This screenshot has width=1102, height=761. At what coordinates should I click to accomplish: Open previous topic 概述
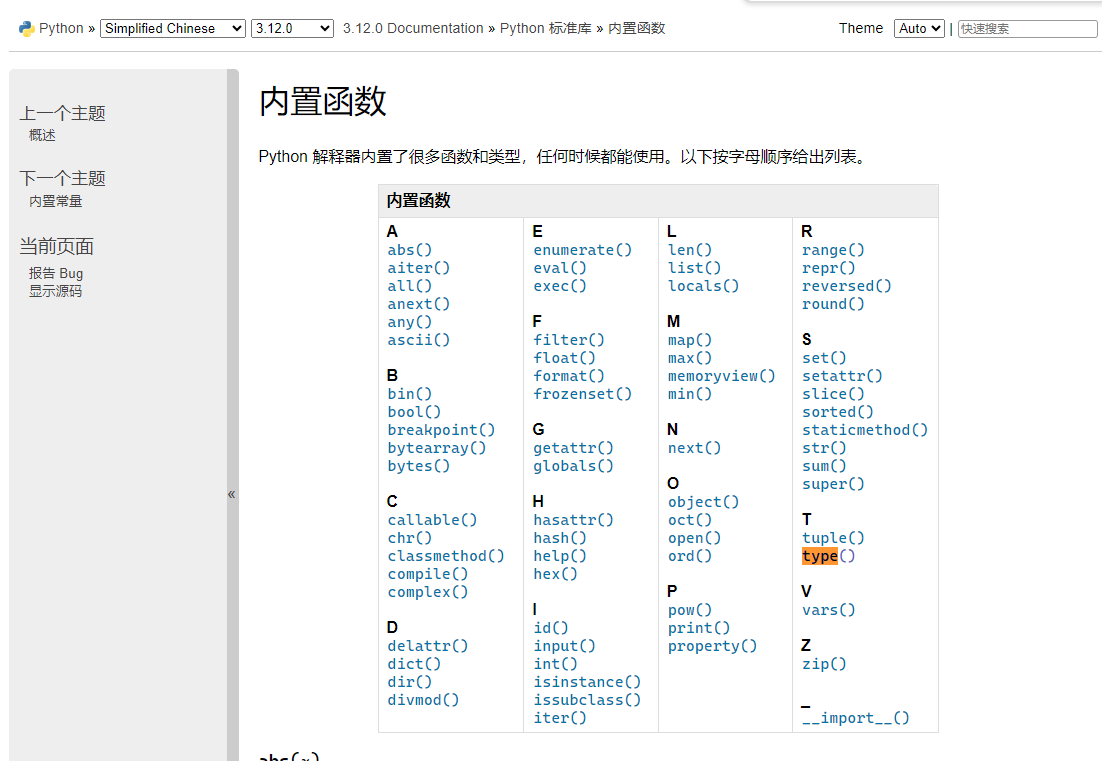42,135
